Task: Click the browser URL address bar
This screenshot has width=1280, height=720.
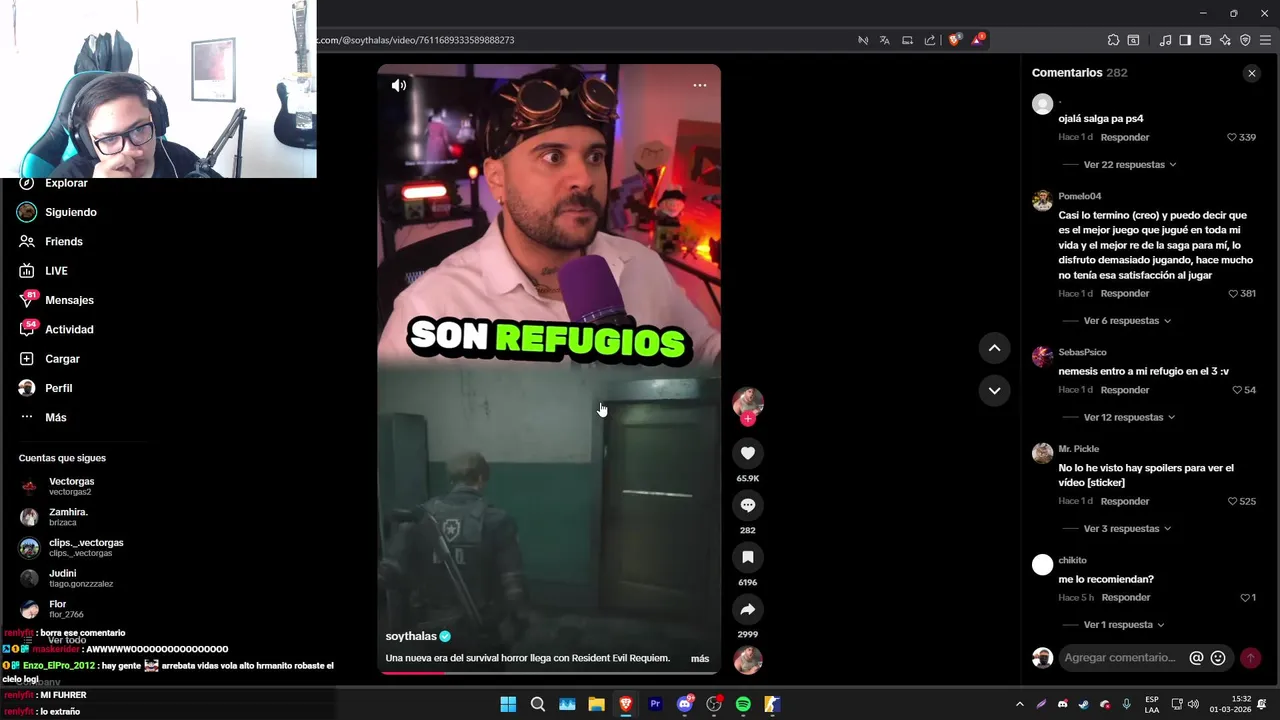Action: click(x=580, y=40)
